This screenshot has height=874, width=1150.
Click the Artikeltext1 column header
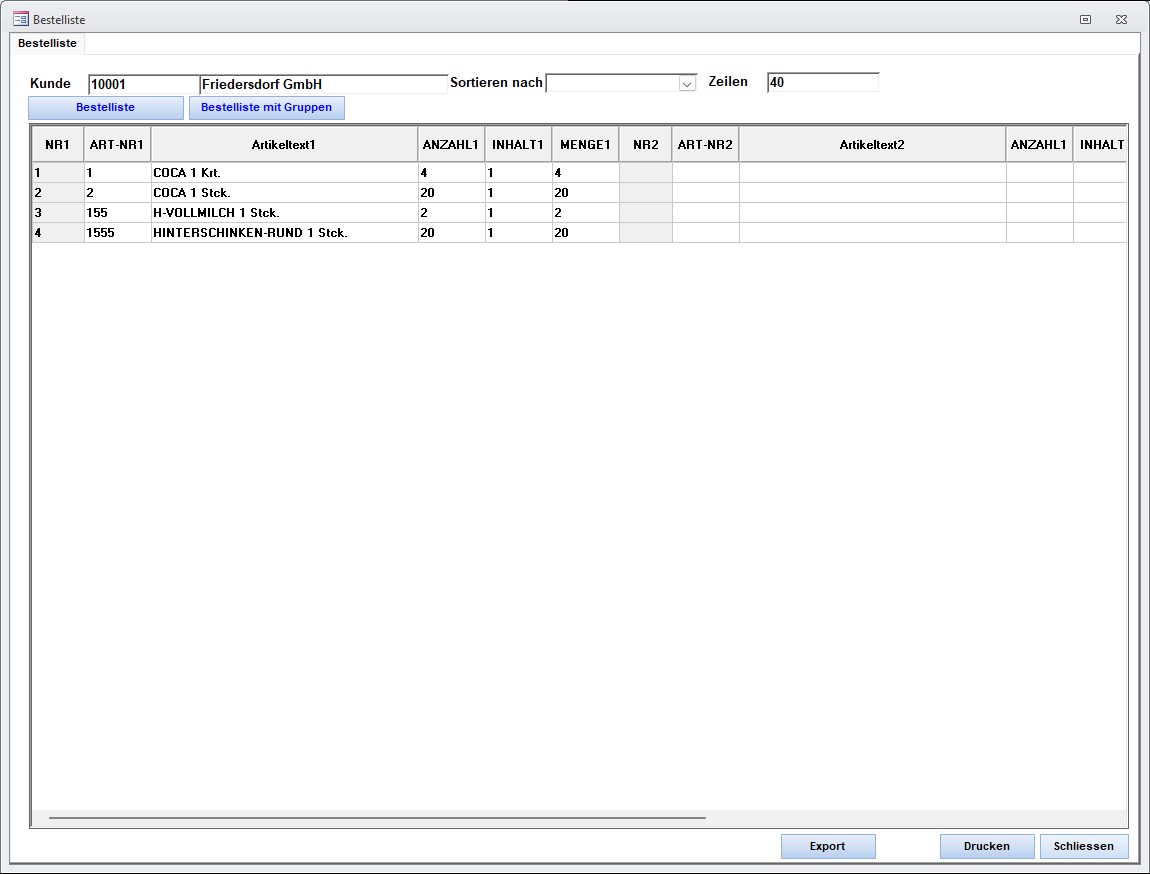284,145
